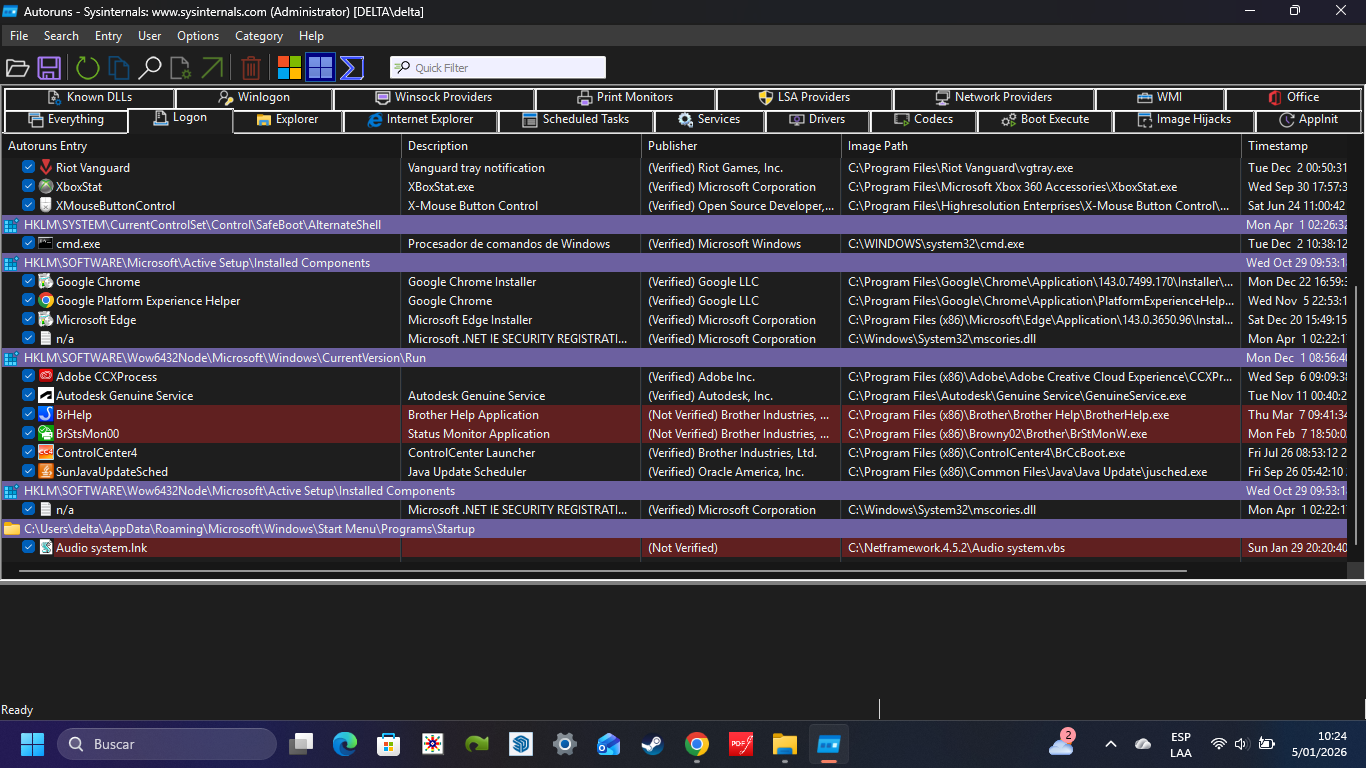Open the Category menu
This screenshot has width=1366, height=768.
click(259, 36)
